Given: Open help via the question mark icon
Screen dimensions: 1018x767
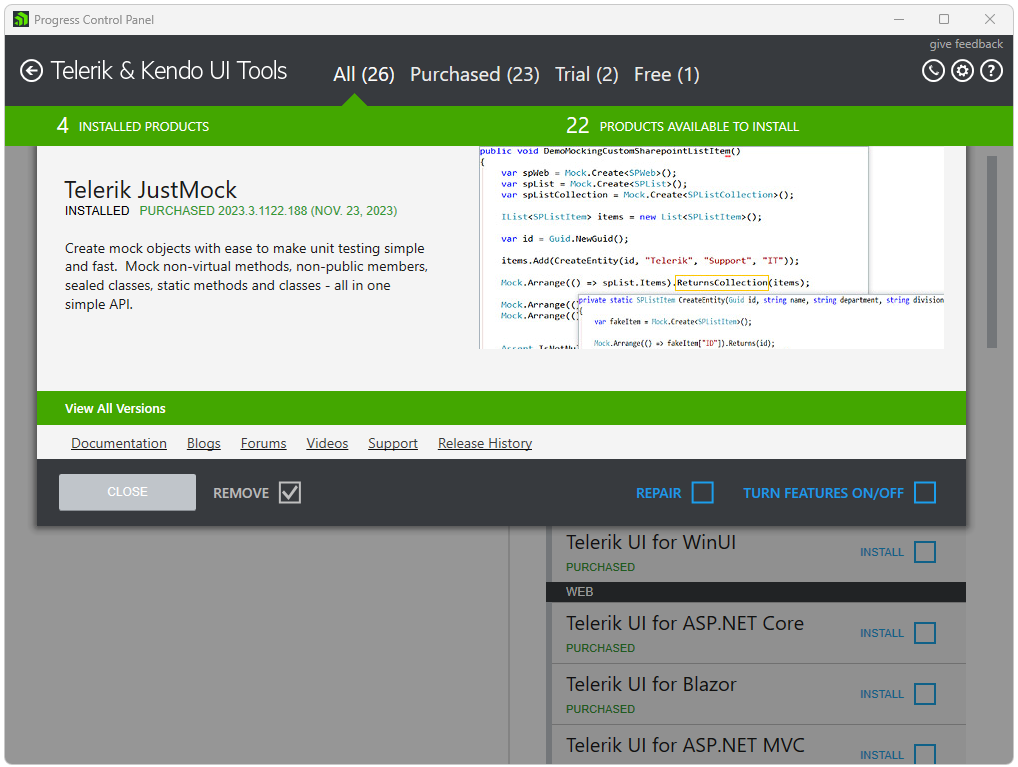Looking at the screenshot, I should point(991,70).
